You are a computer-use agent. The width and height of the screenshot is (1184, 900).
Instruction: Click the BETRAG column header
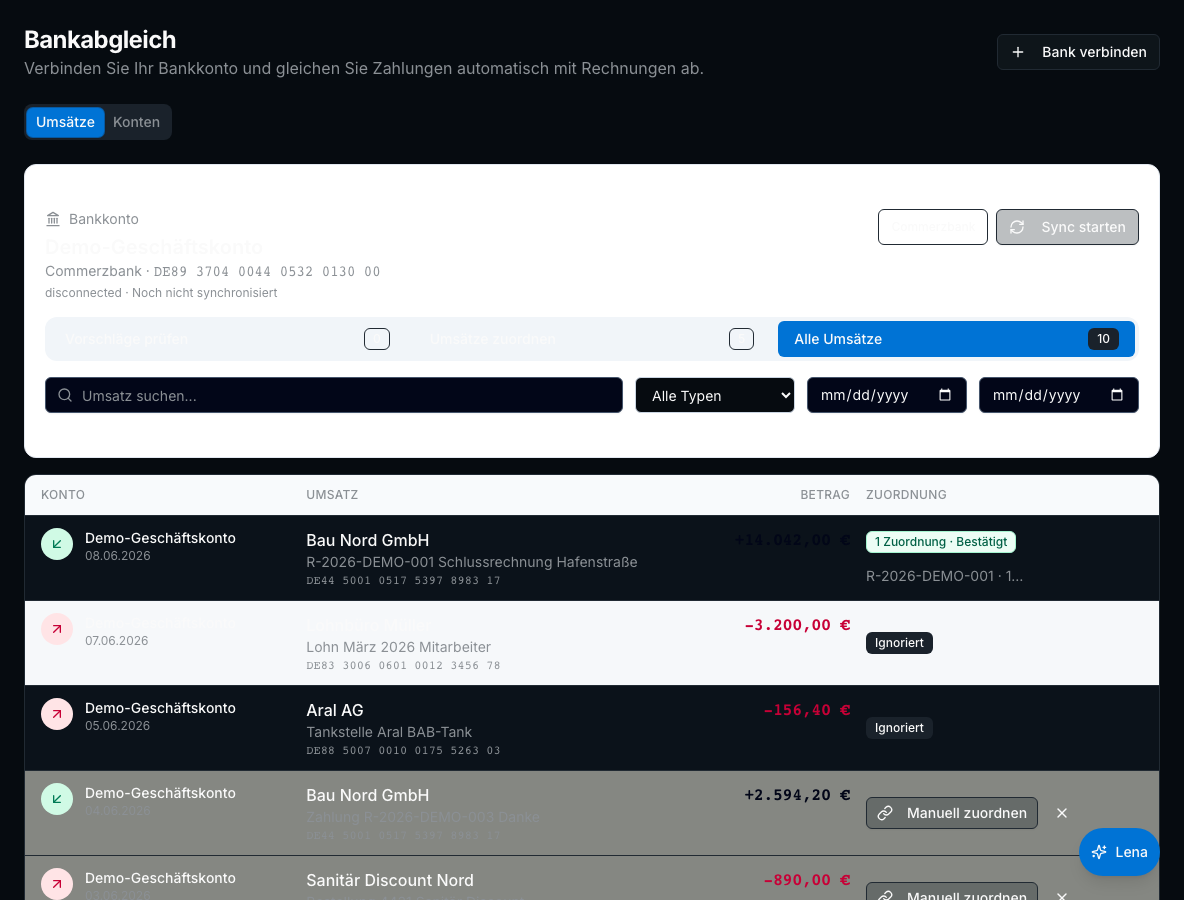tap(825, 495)
